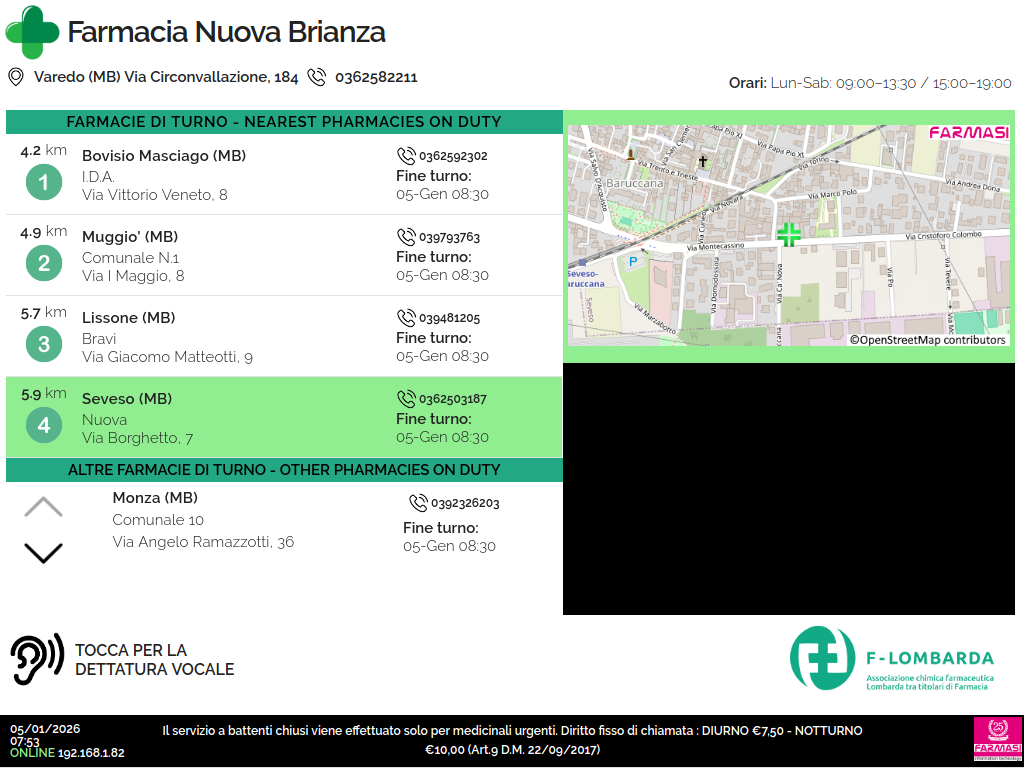The height and width of the screenshot is (768, 1024).
Task: Click the green cross pharmacy logo
Action: point(32,32)
